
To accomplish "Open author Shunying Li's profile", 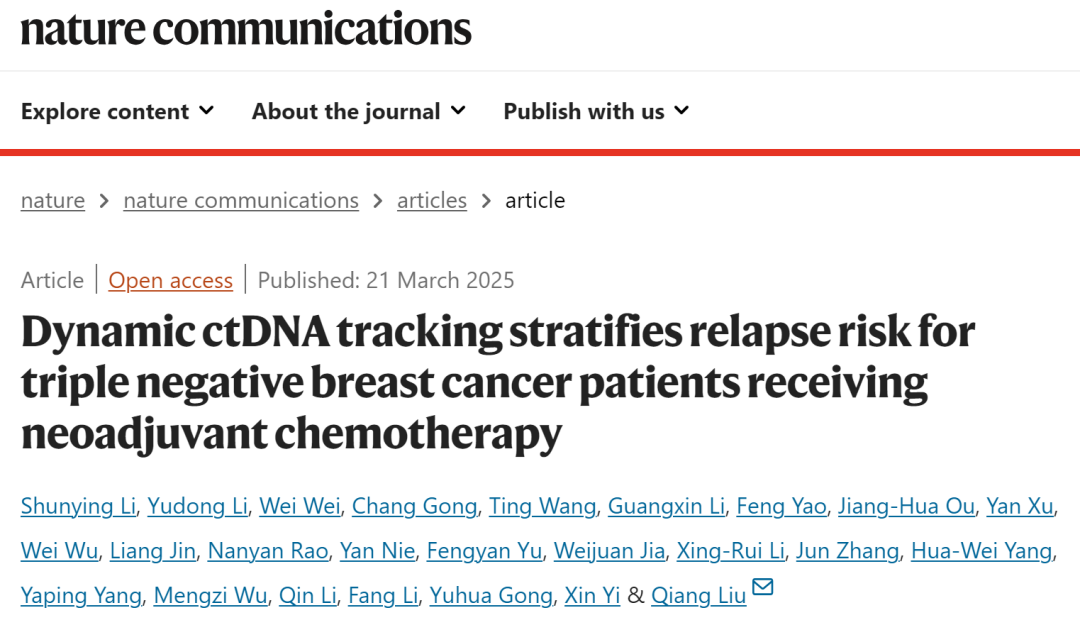I will 78,506.
